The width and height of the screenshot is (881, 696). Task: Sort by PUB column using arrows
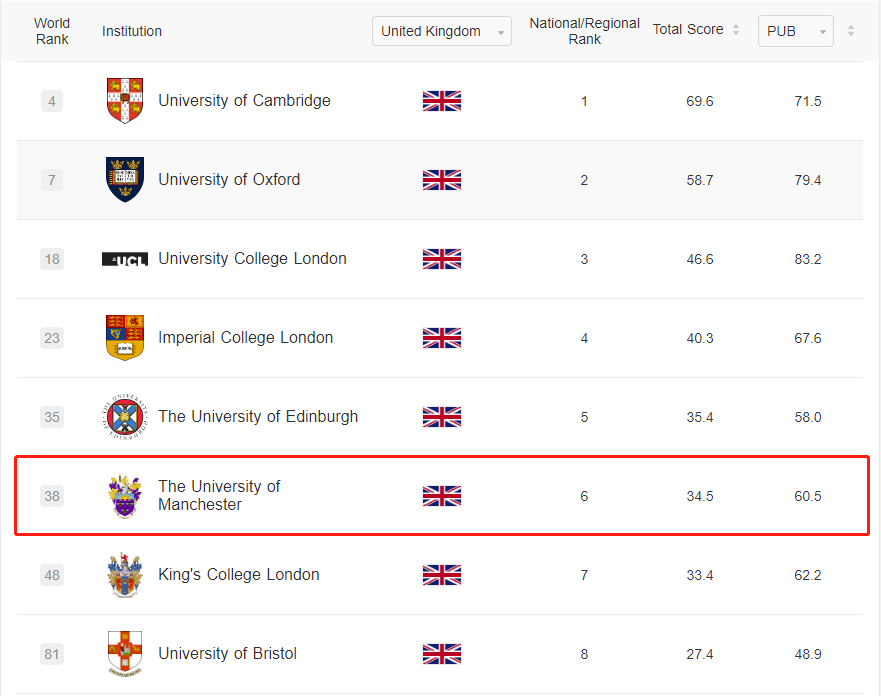(x=851, y=30)
